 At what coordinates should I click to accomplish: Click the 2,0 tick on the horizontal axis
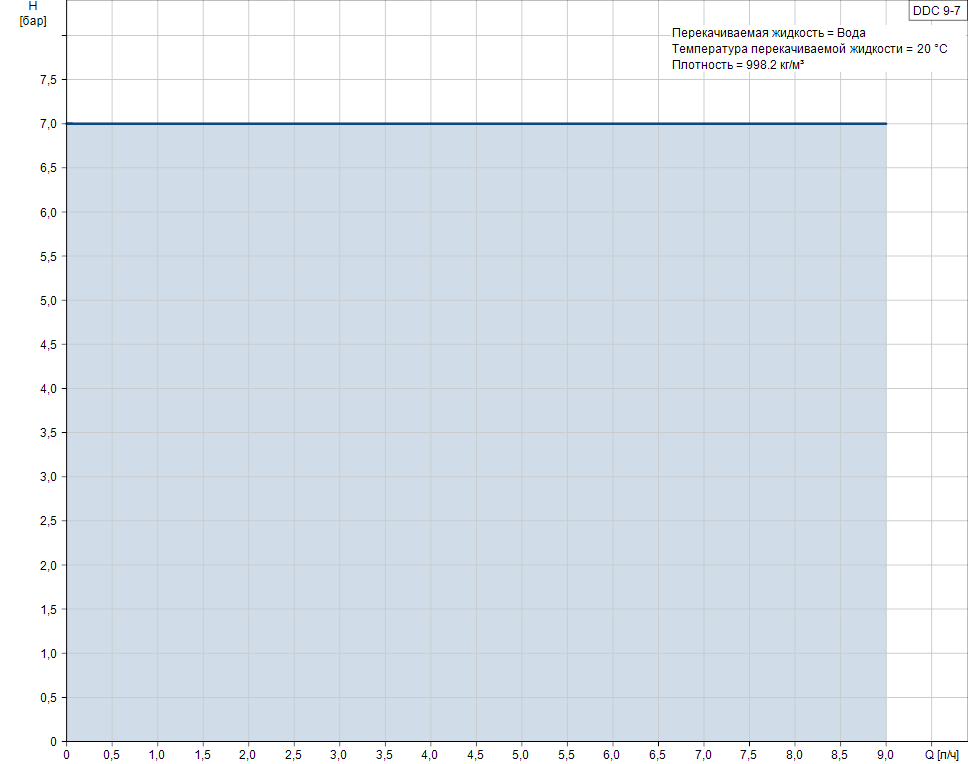(x=248, y=755)
